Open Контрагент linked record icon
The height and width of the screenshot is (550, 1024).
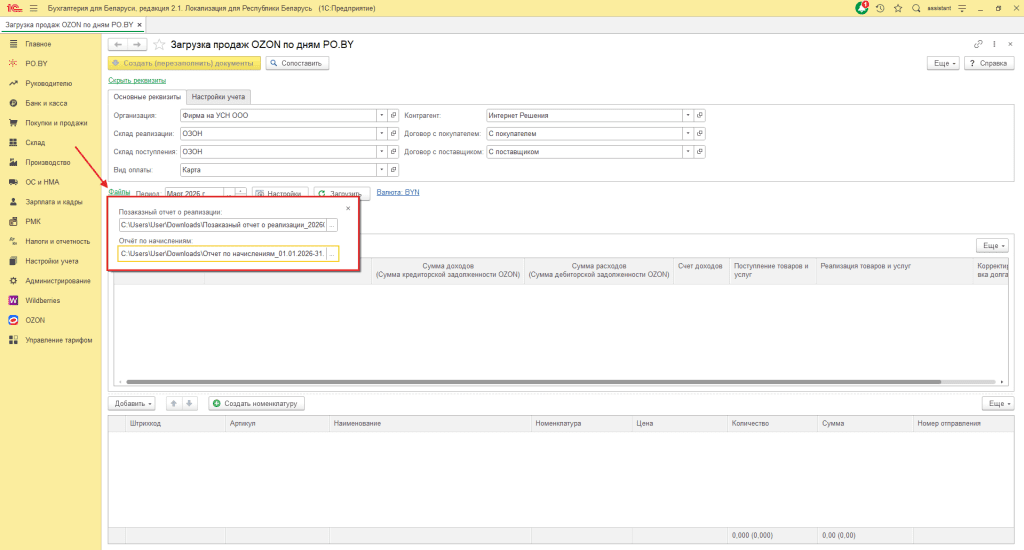(x=700, y=116)
